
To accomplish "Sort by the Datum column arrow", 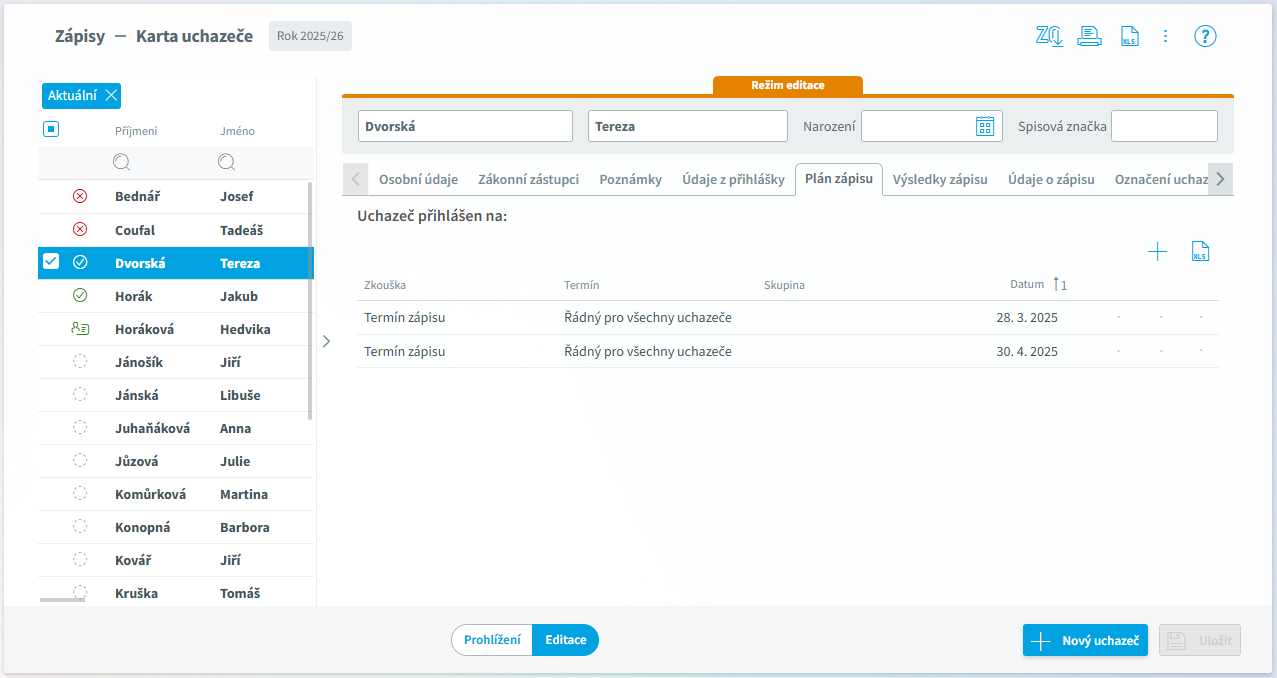I will tap(1060, 285).
